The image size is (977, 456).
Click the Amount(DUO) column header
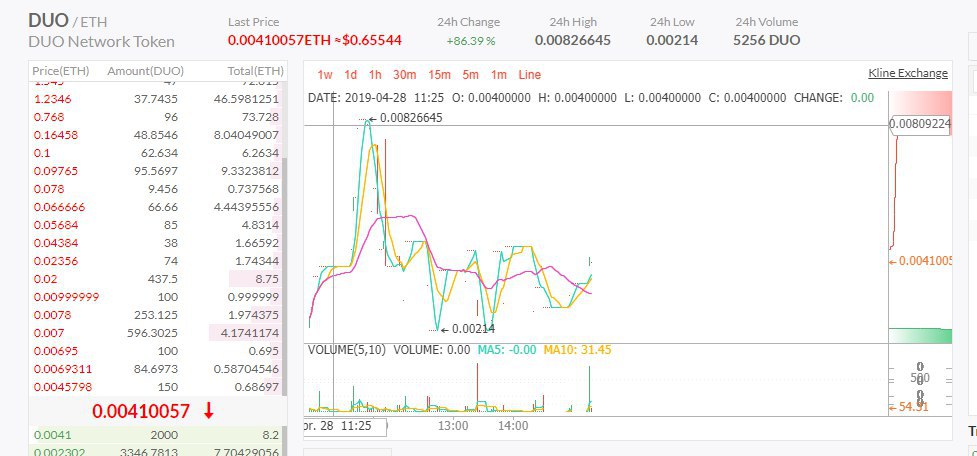pyautogui.click(x=145, y=71)
